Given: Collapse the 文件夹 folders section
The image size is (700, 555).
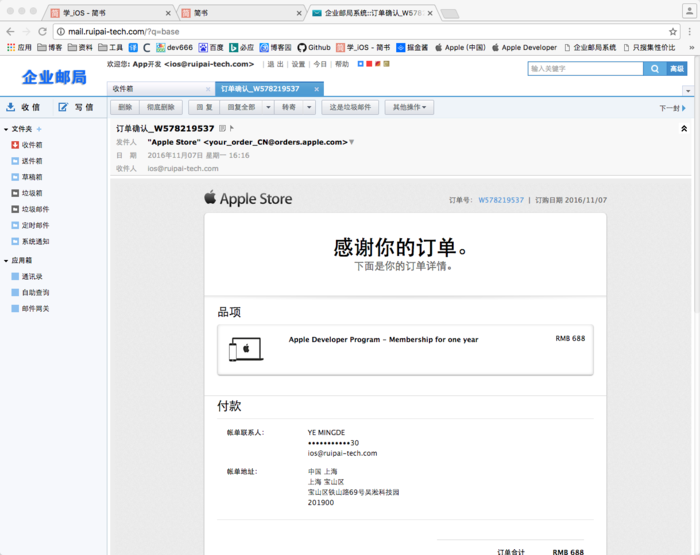Looking at the screenshot, I should [6, 129].
